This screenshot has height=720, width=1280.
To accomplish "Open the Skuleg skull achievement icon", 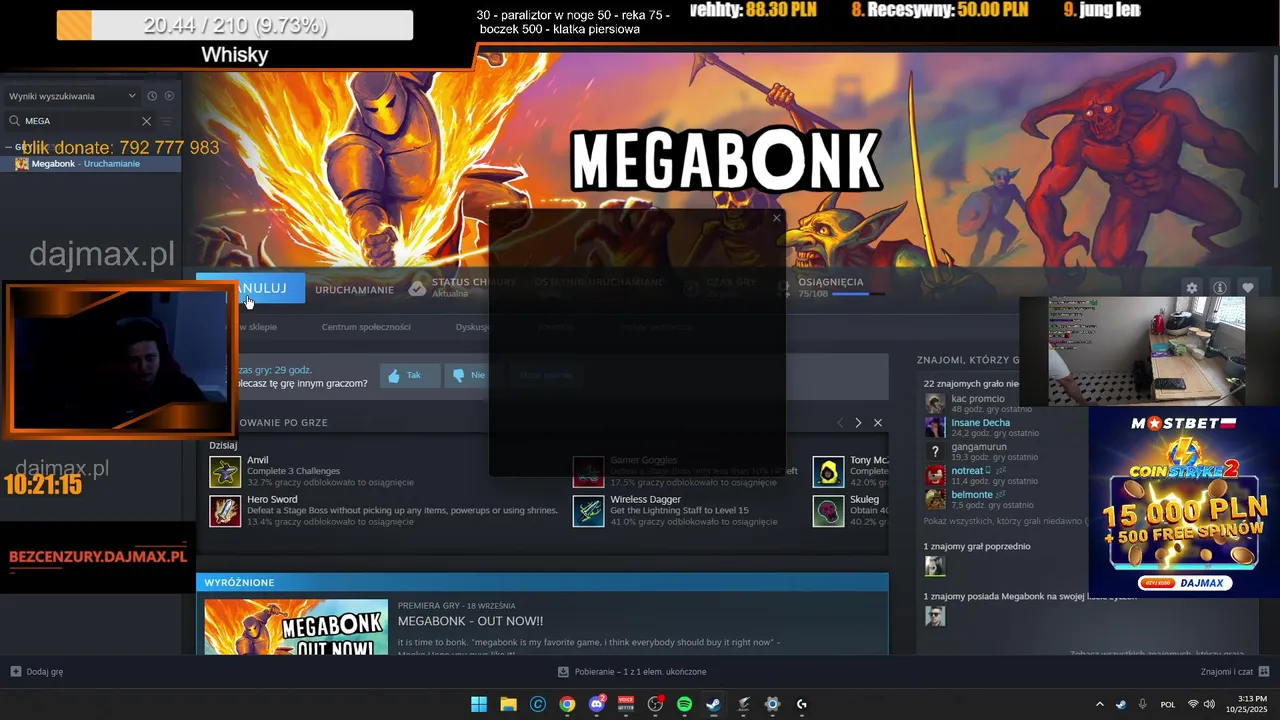I will (x=828, y=510).
